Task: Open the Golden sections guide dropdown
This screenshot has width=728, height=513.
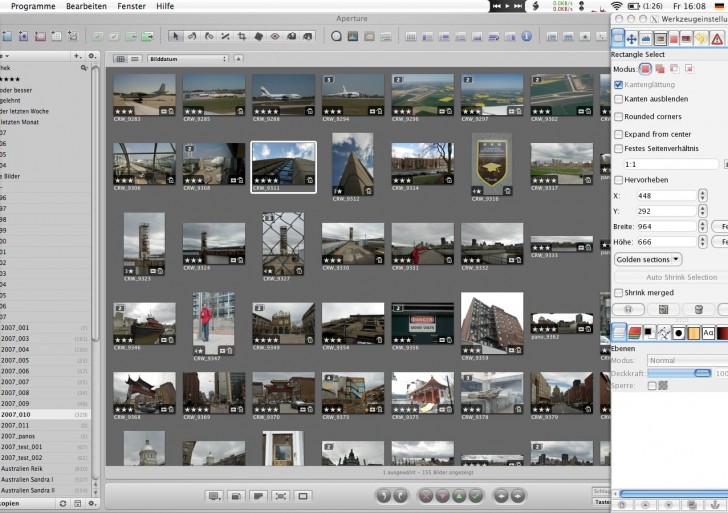Action: pyautogui.click(x=647, y=259)
